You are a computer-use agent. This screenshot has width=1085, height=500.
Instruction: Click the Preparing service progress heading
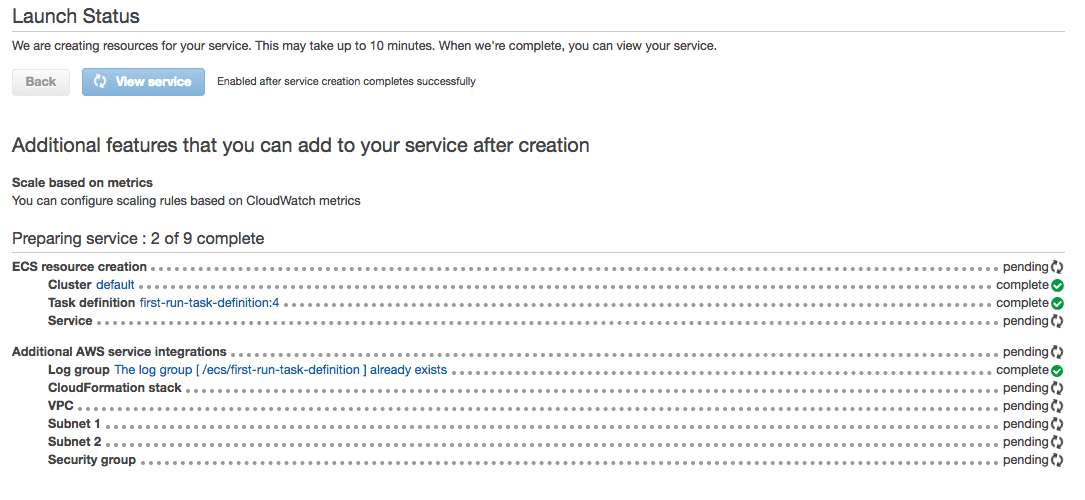[138, 239]
